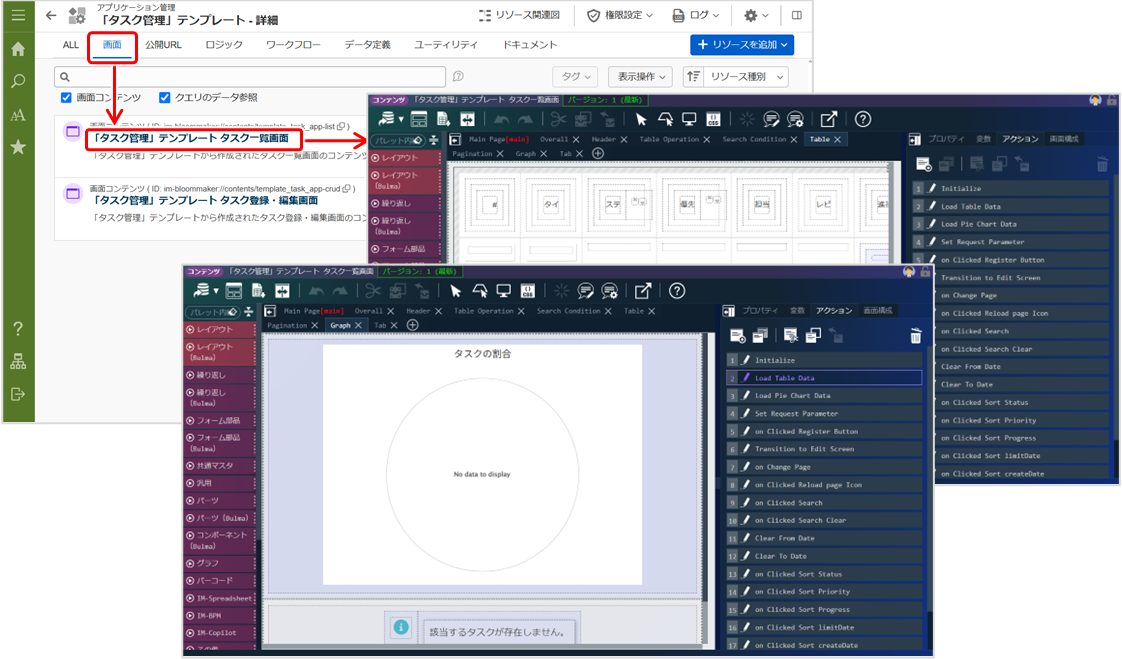Open help circle icon in the Graph designer toolbar

pyautogui.click(x=677, y=291)
